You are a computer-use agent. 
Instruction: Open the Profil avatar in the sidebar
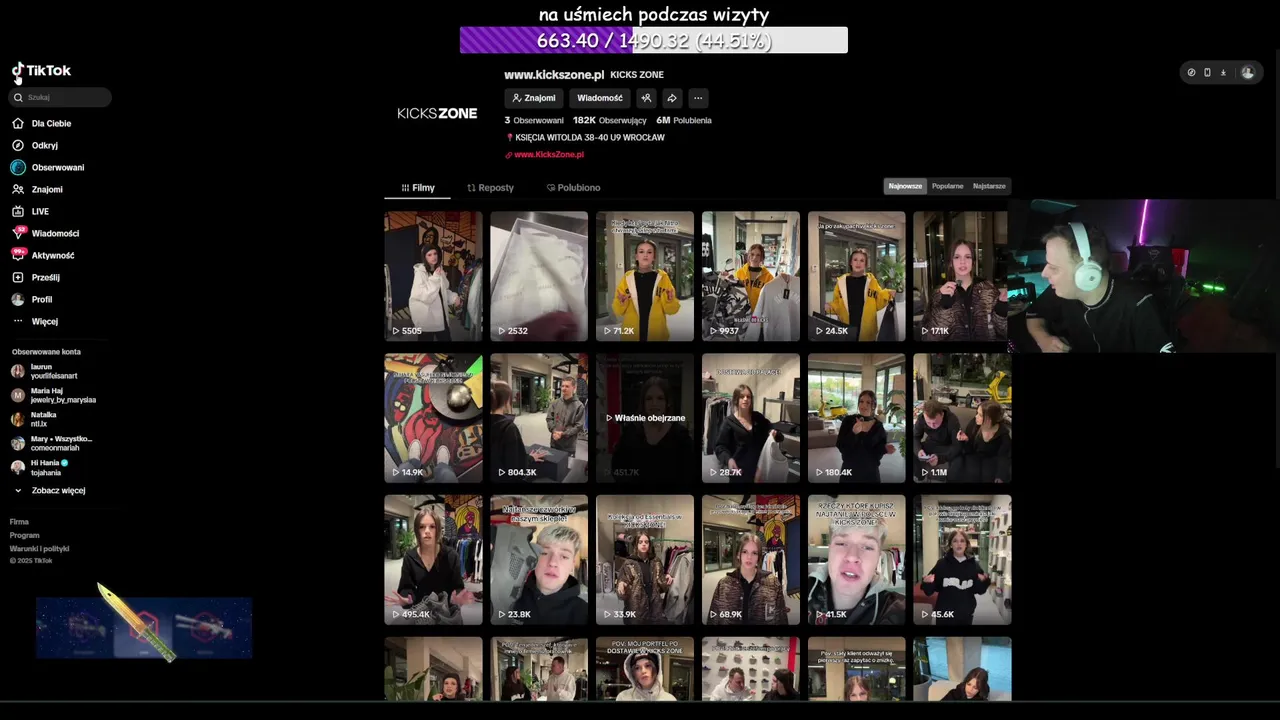click(18, 299)
